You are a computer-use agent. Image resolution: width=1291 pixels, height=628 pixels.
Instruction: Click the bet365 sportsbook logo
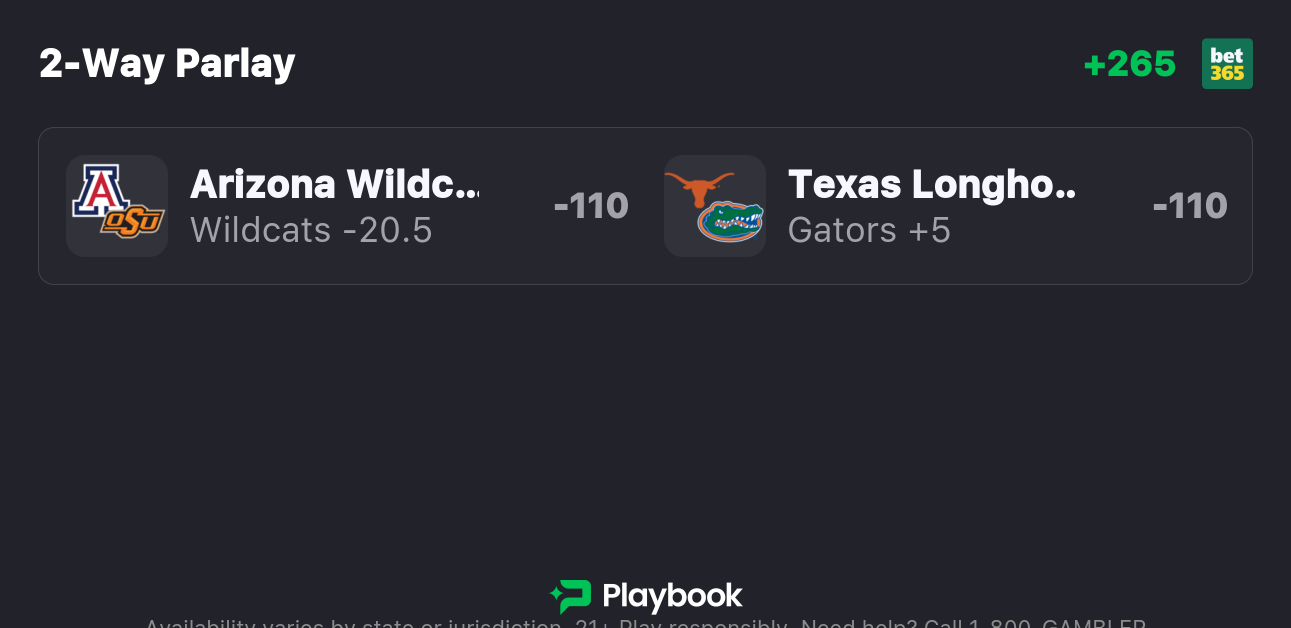(x=1227, y=64)
